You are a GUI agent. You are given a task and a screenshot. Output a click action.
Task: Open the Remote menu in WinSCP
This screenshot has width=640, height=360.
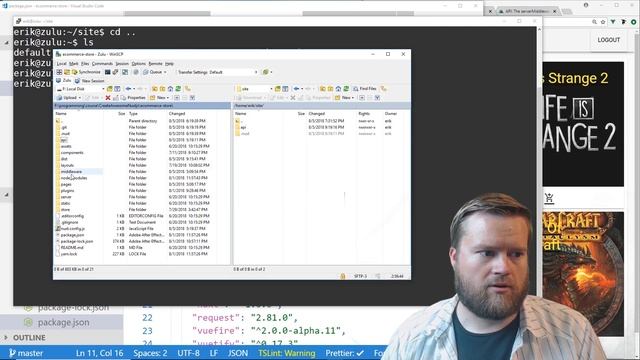click(155, 64)
